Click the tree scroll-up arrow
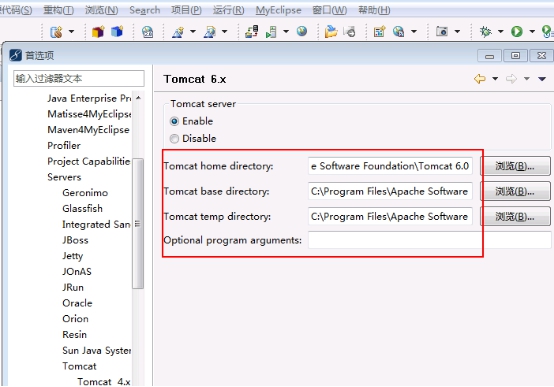This screenshot has height=387, width=554. 138,98
